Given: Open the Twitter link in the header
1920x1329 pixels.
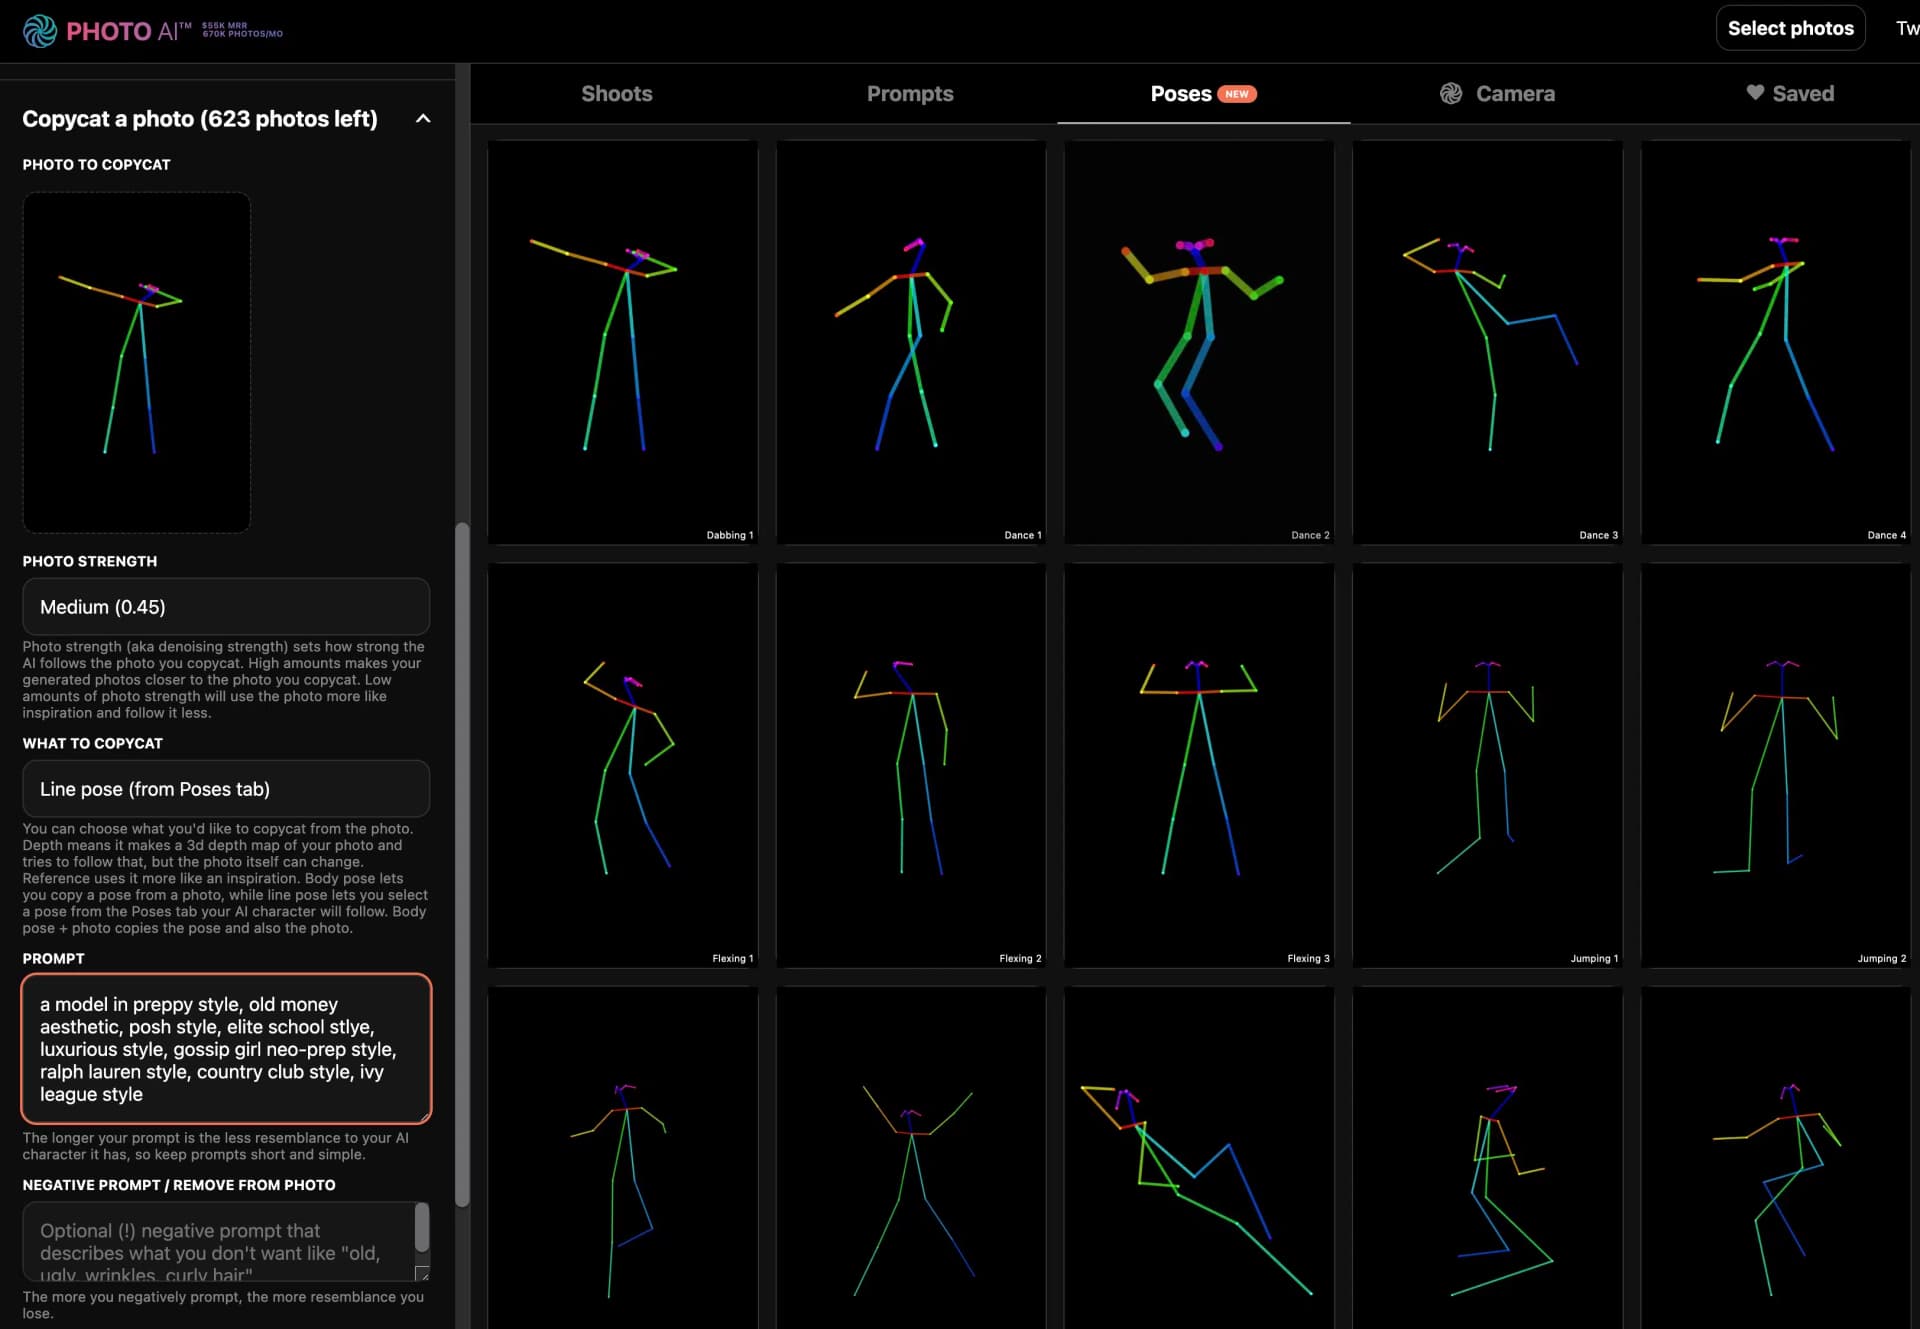Looking at the screenshot, I should click(x=1906, y=27).
